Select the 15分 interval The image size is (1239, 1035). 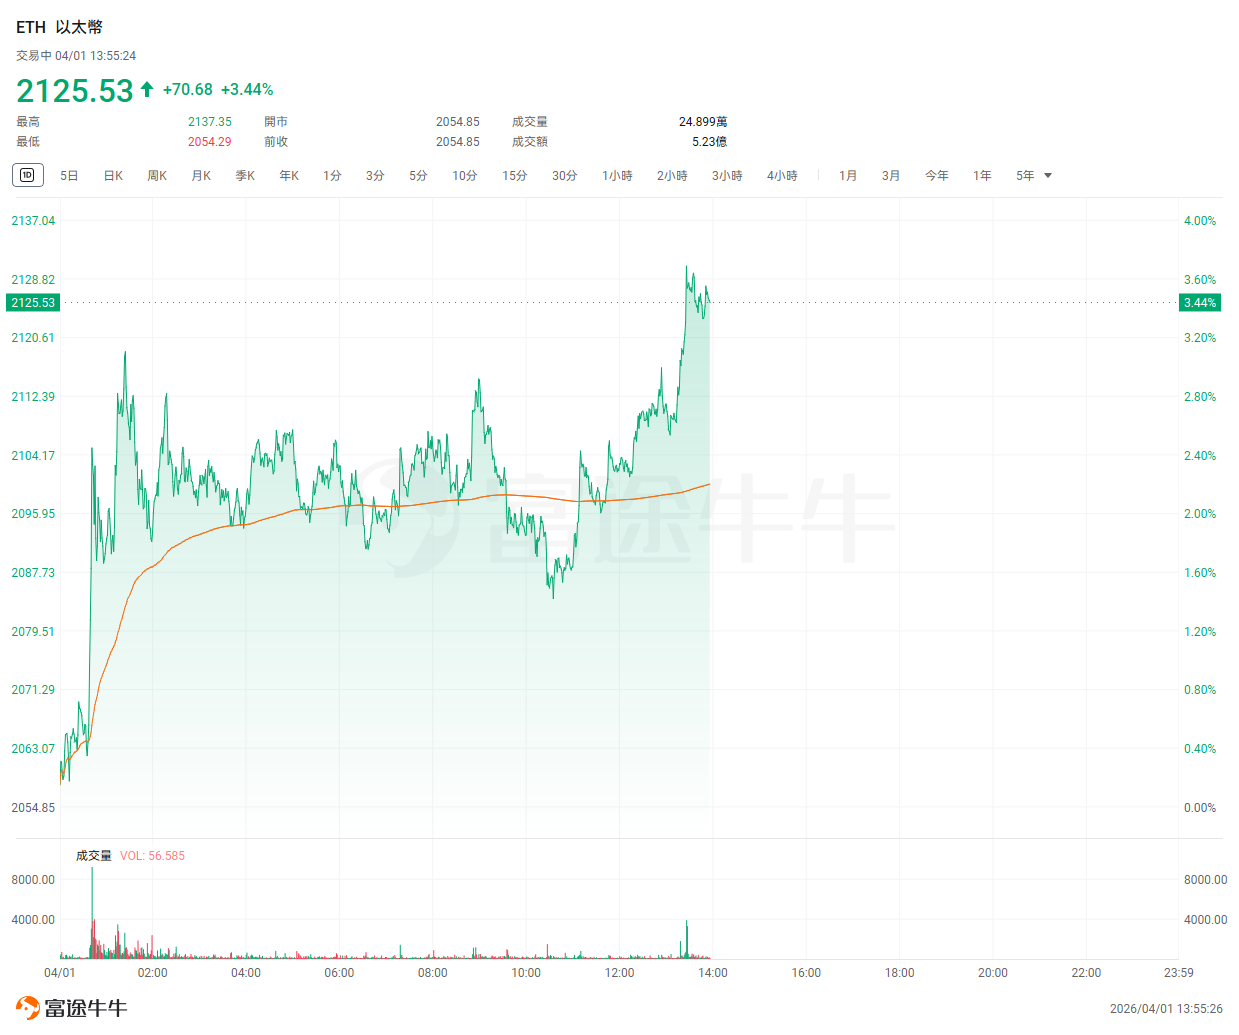click(x=514, y=176)
